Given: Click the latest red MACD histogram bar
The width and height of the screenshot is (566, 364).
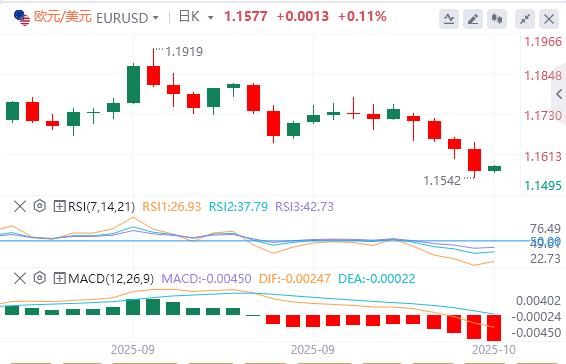Looking at the screenshot, I should pos(494,328).
